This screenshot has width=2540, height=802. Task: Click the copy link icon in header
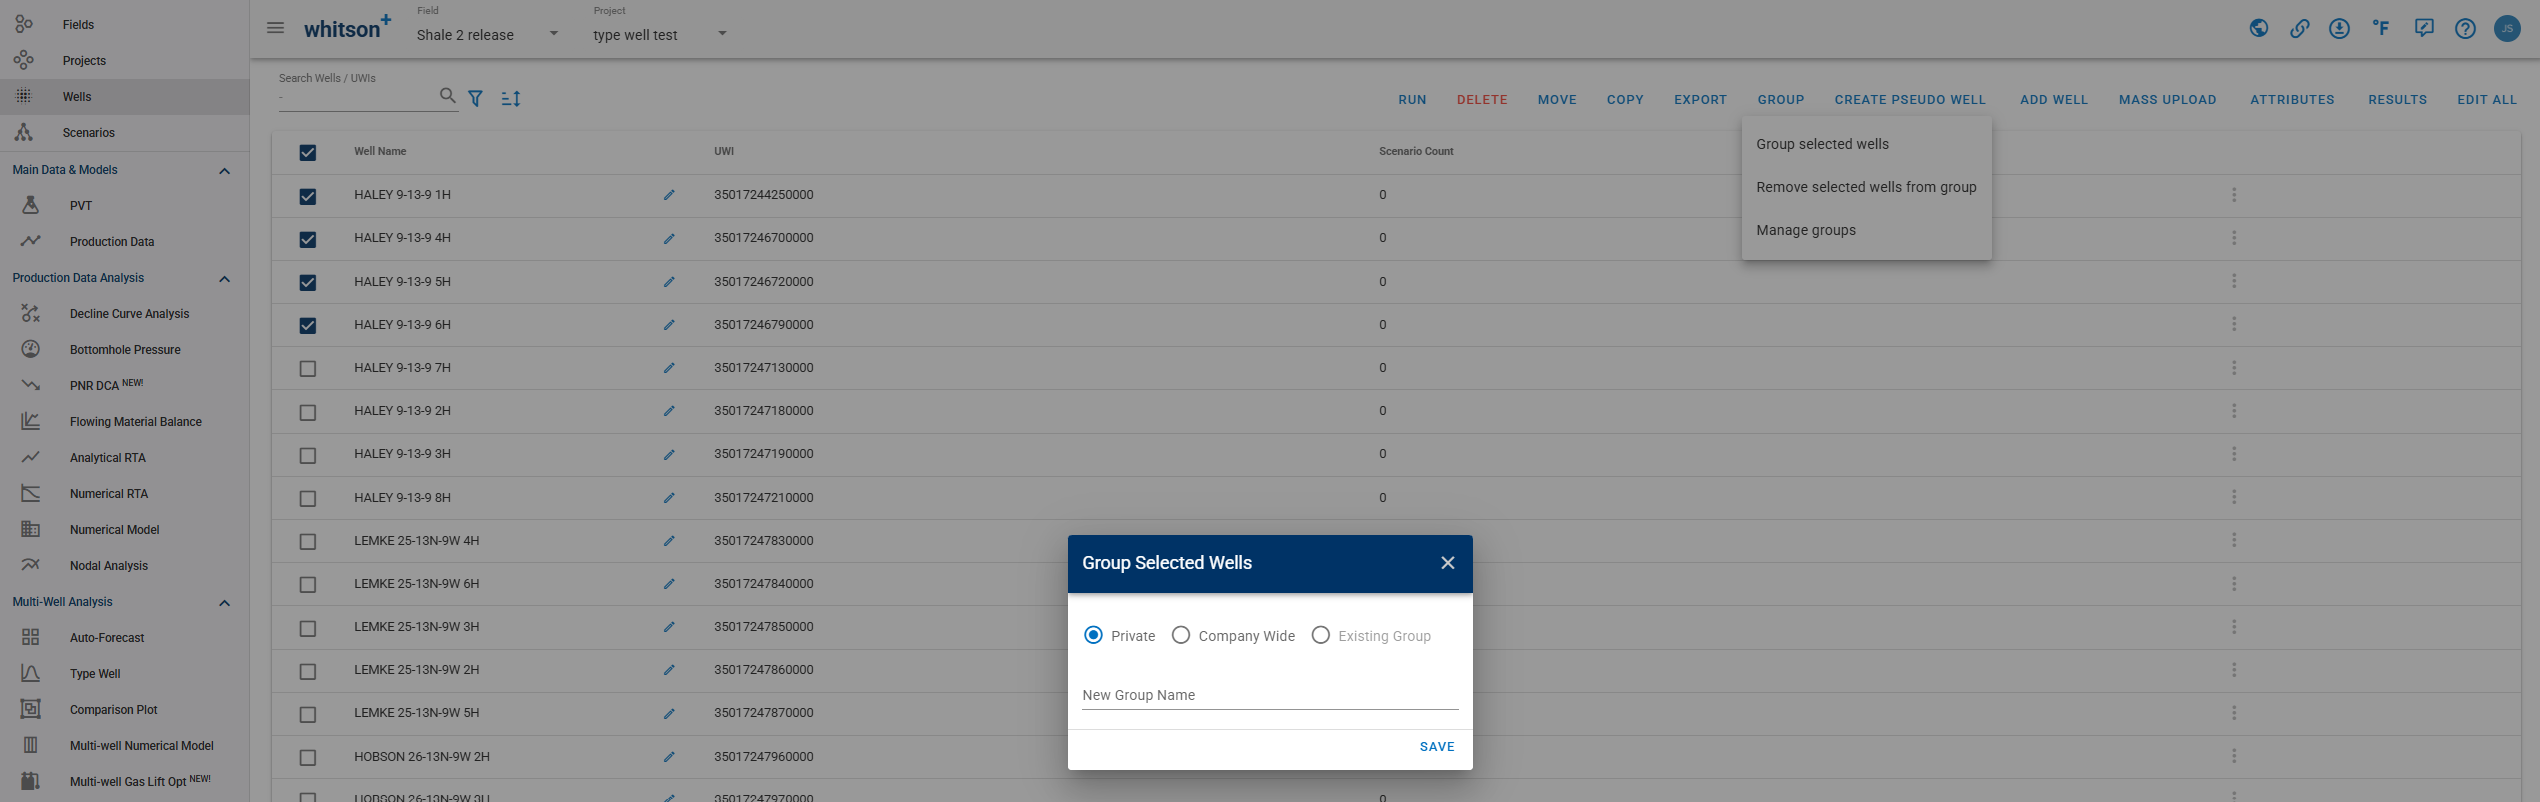pyautogui.click(x=2299, y=28)
